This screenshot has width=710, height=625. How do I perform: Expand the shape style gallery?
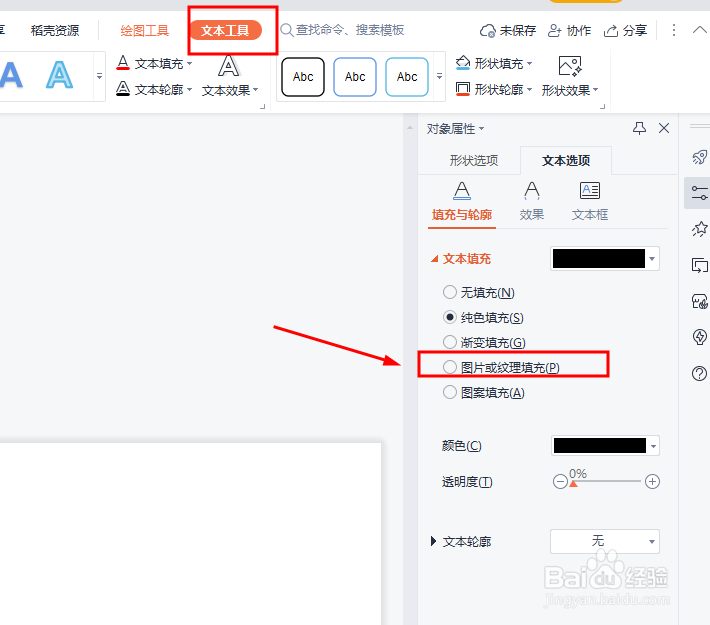(x=439, y=76)
